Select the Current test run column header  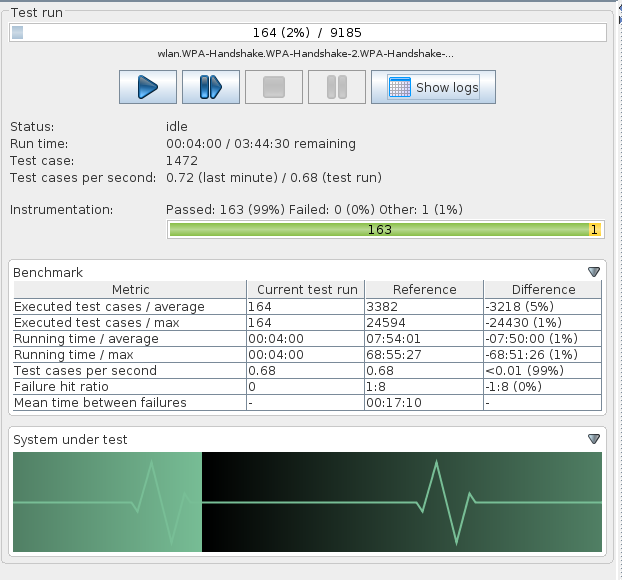pos(306,290)
